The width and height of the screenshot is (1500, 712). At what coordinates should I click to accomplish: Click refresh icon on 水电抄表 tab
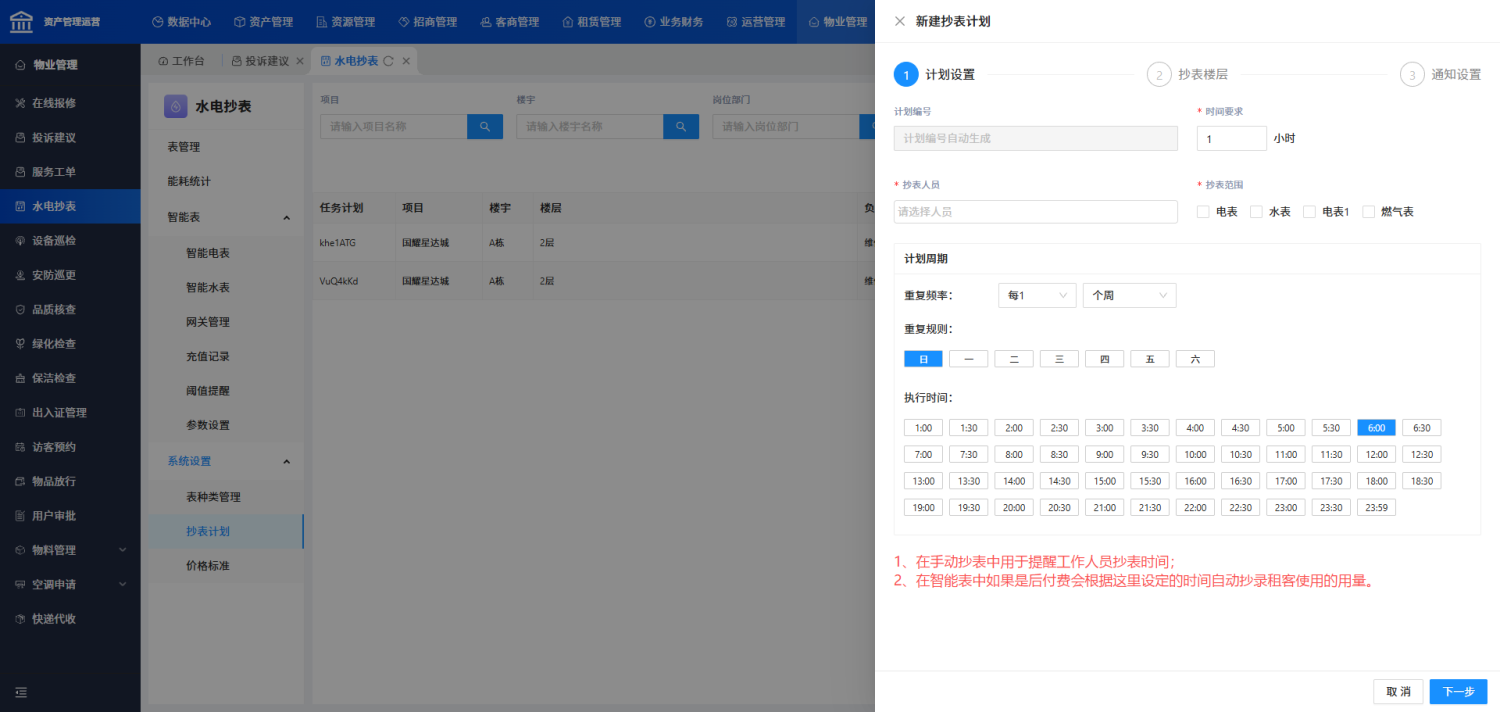389,61
